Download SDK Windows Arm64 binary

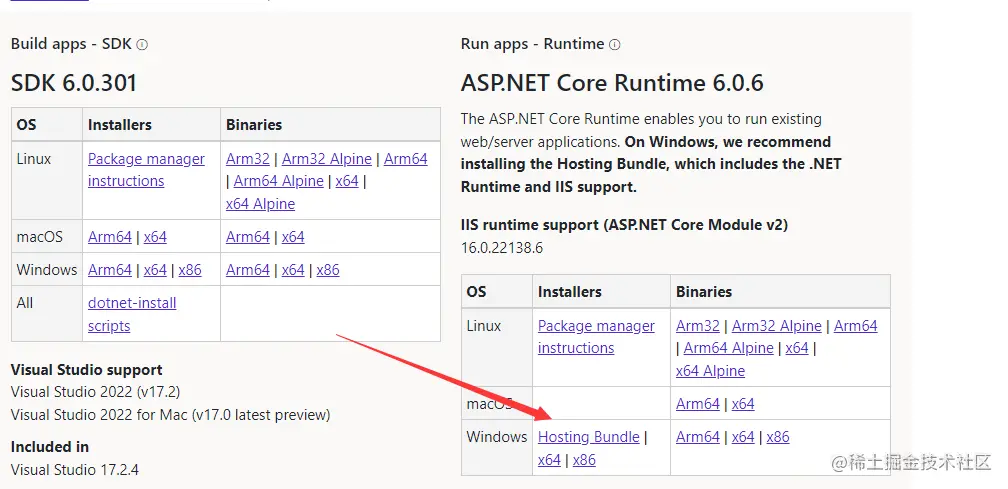point(248,270)
